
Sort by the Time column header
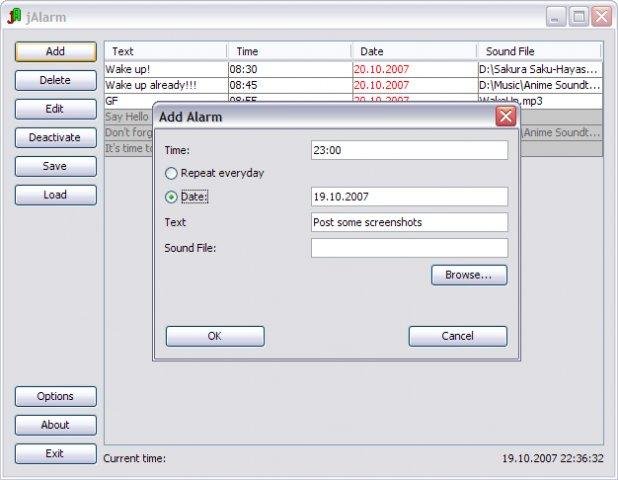288,51
